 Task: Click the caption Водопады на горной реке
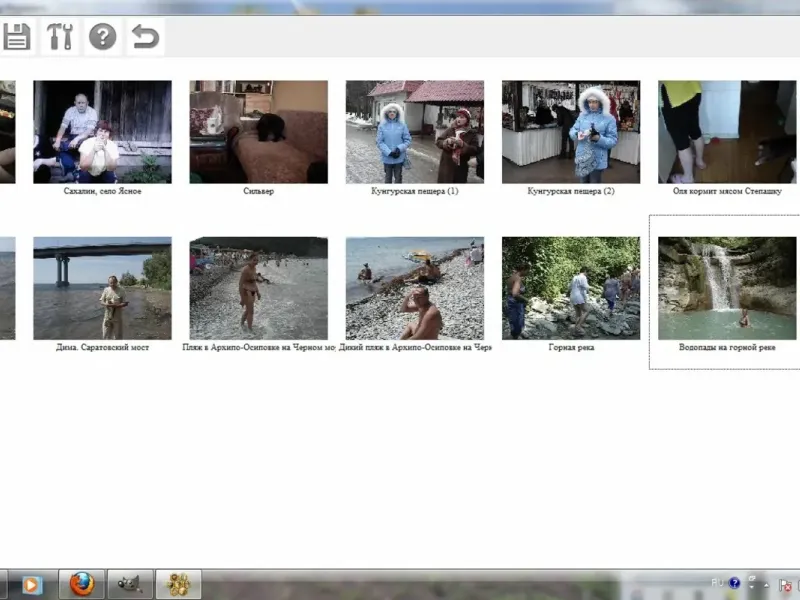click(727, 347)
